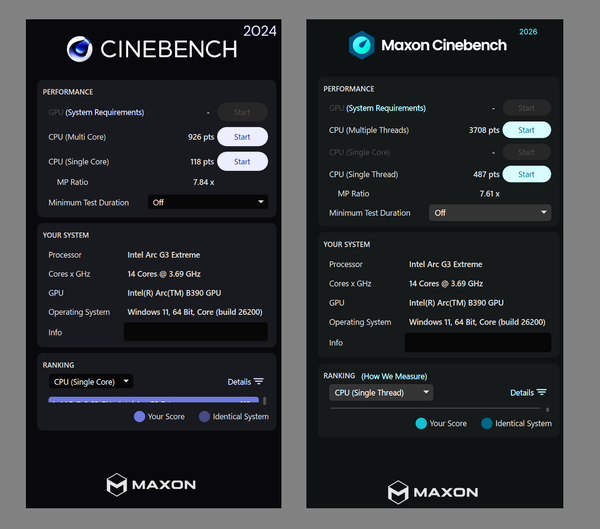Open Minimum Test Duration dropdown in Cinebench 2026

(x=490, y=212)
